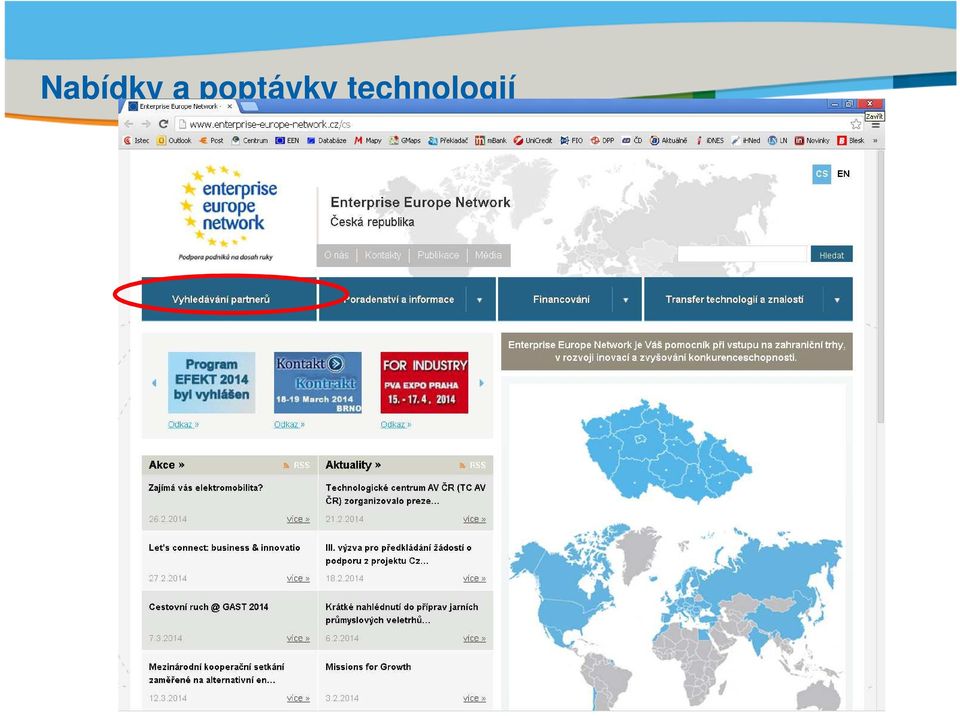Open the Novinky bookmark
The image size is (960, 716).
[x=812, y=140]
